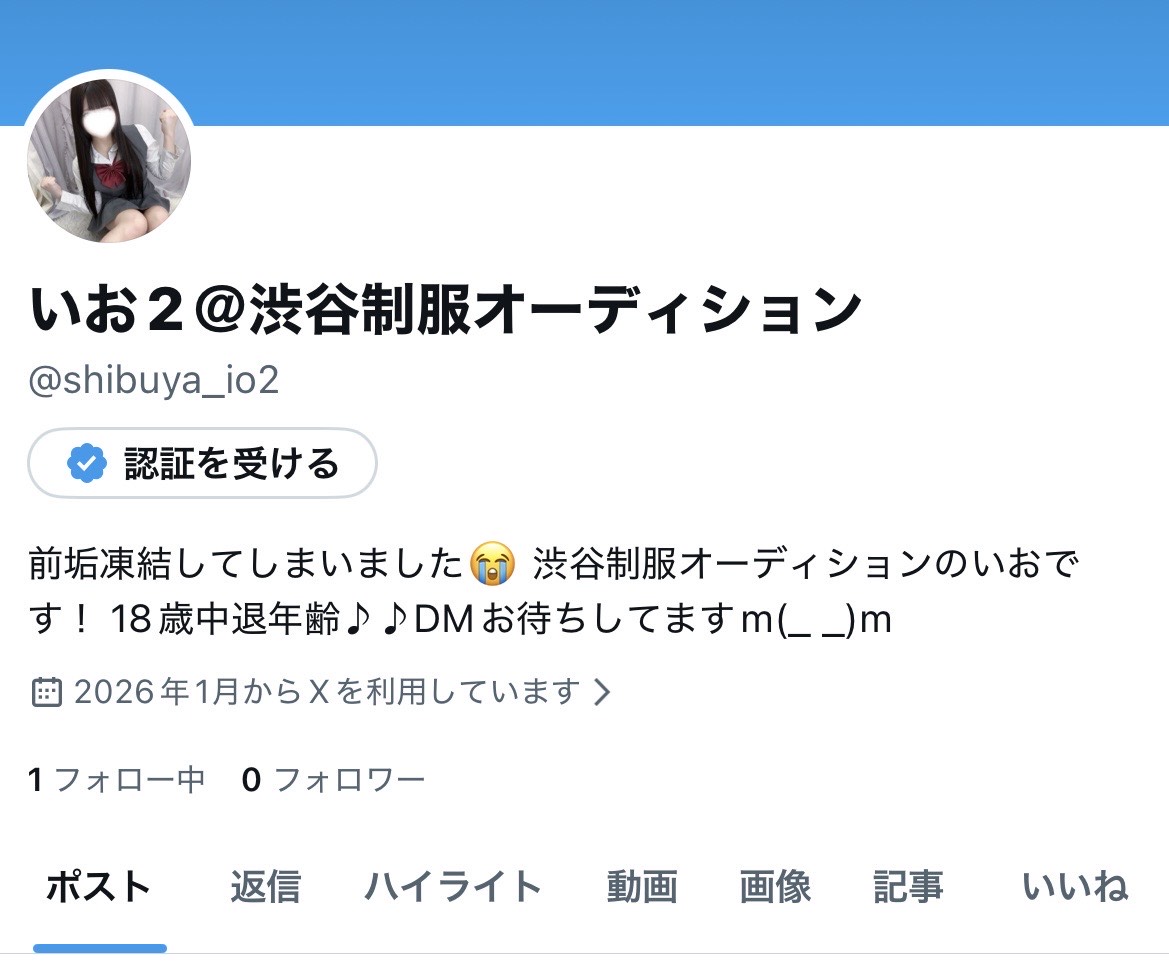Click the profile bio description text
Image resolution: width=1169 pixels, height=980 pixels.
coord(553,591)
